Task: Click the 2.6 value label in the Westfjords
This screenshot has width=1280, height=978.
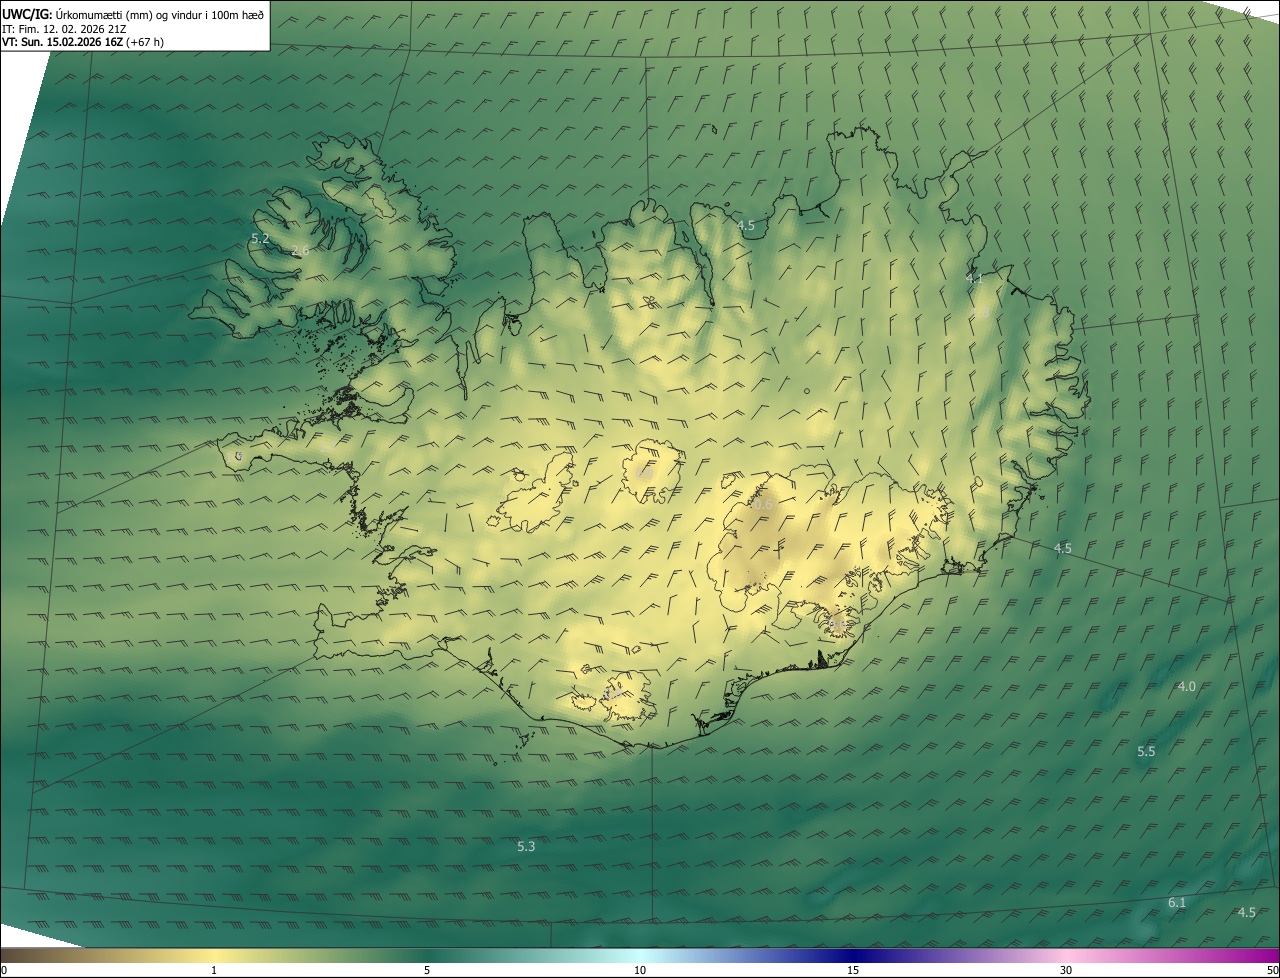Action: click(300, 250)
